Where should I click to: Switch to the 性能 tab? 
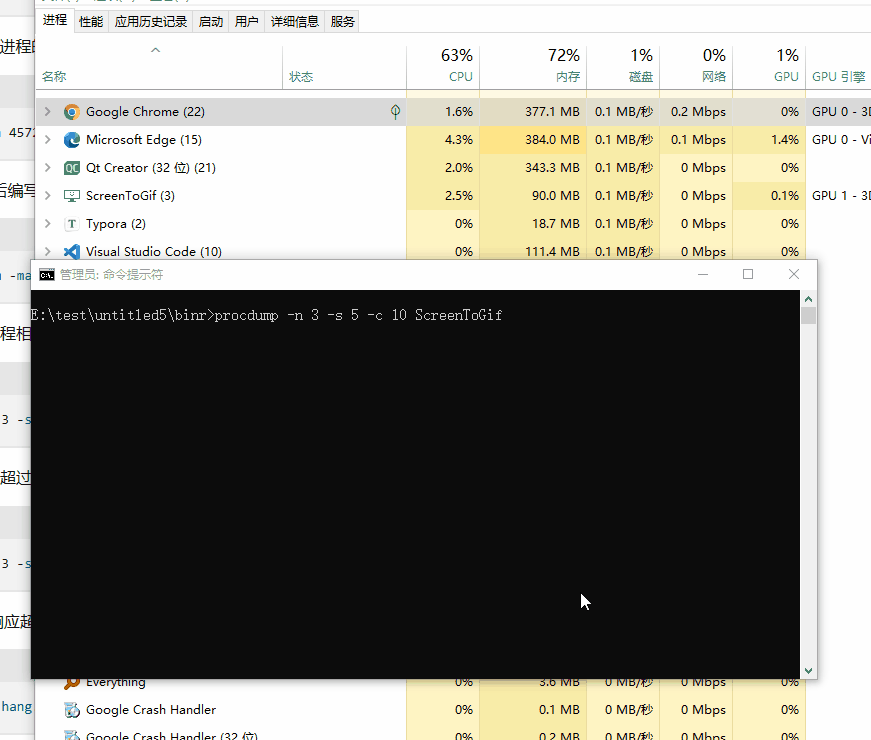coord(91,22)
